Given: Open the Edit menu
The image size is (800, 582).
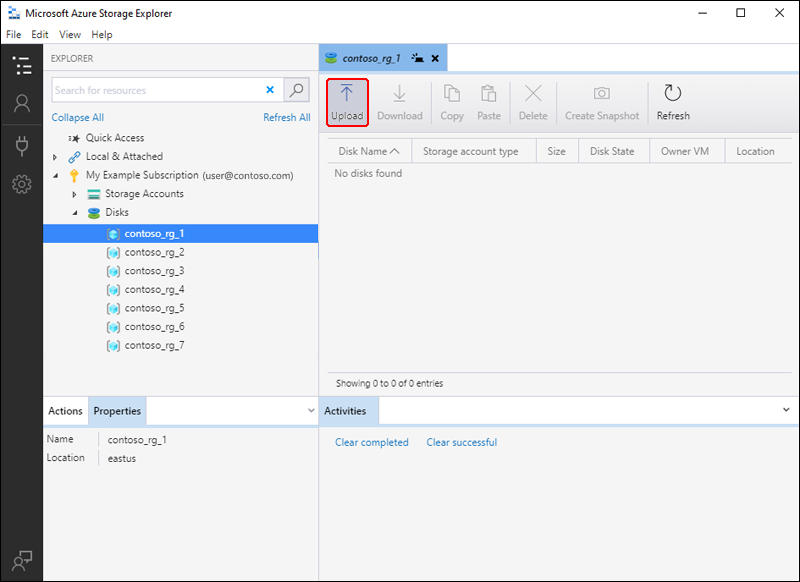Looking at the screenshot, I should (x=40, y=34).
